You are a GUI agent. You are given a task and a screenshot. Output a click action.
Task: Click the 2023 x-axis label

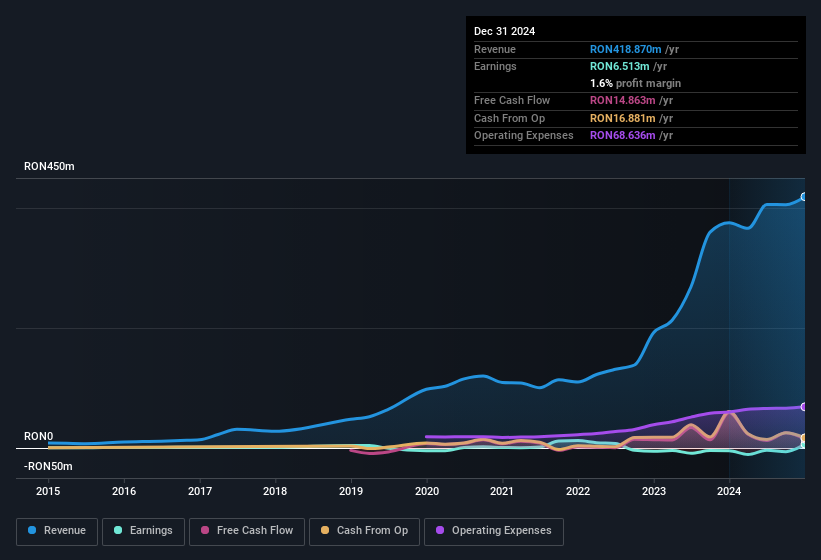[654, 491]
